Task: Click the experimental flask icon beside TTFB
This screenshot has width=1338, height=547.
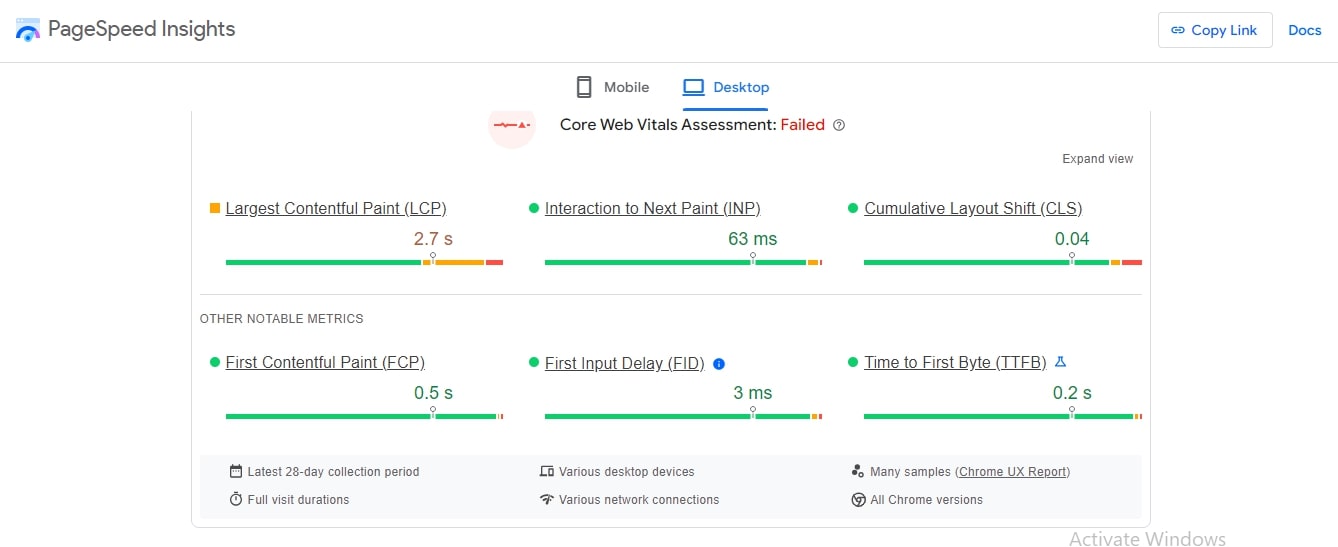Action: tap(1061, 362)
